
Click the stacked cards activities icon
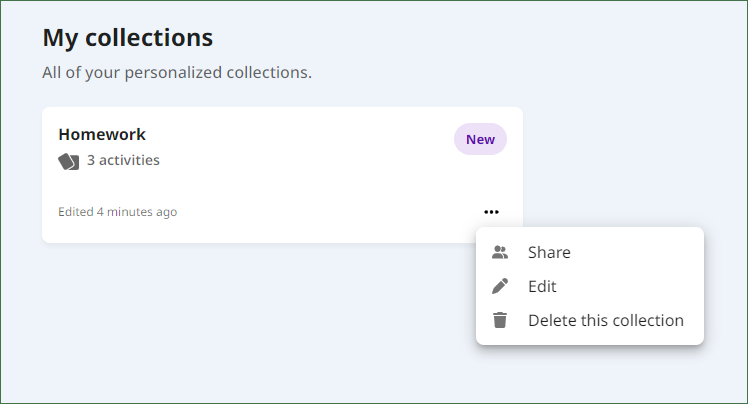[x=69, y=161]
